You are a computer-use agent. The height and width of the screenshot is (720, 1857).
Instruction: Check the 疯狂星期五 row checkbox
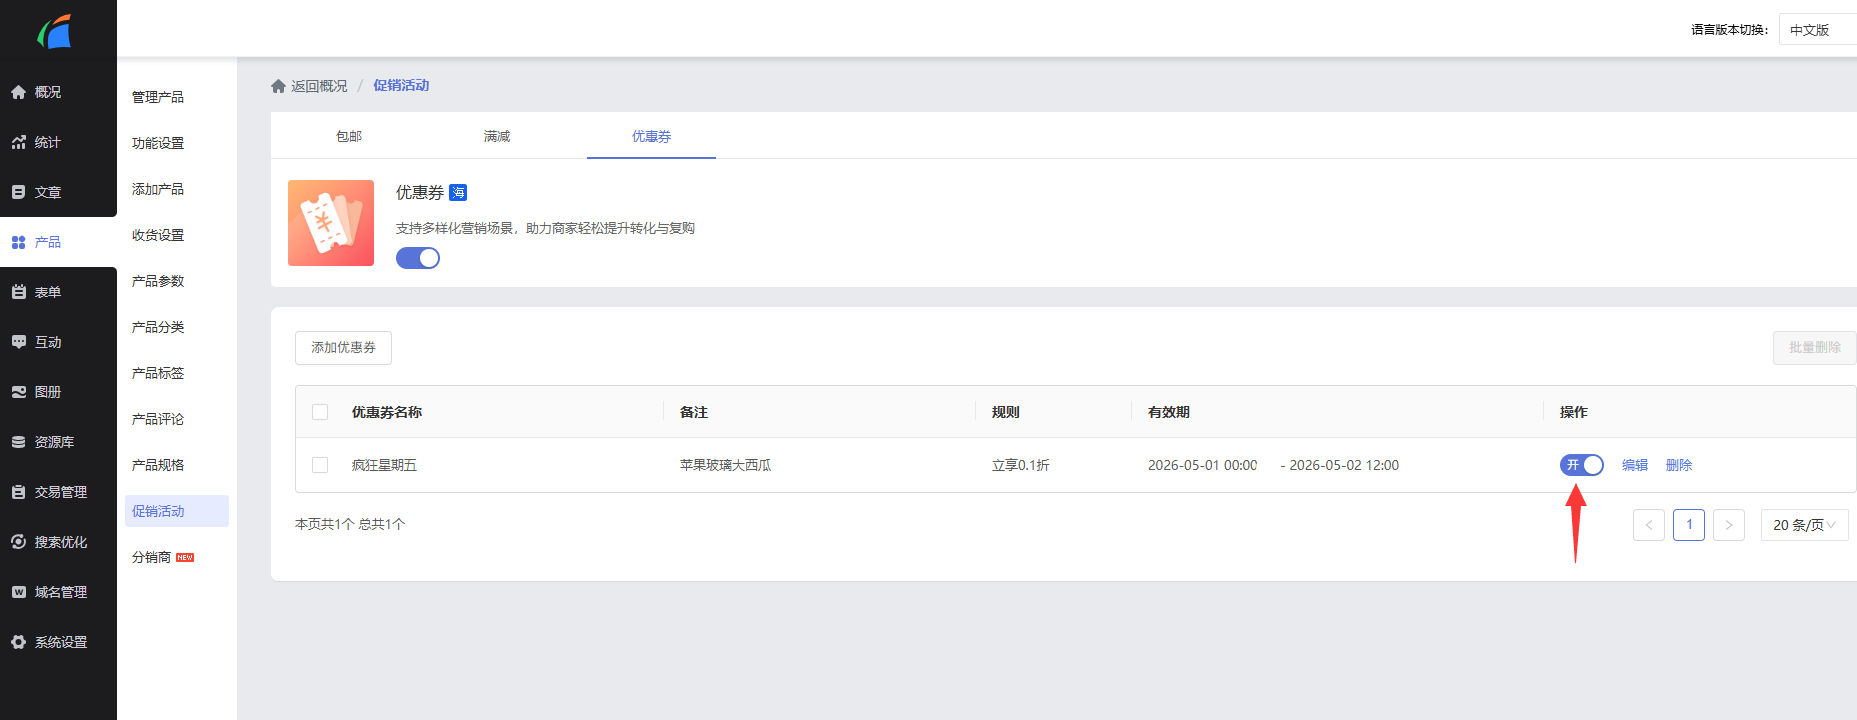point(320,465)
